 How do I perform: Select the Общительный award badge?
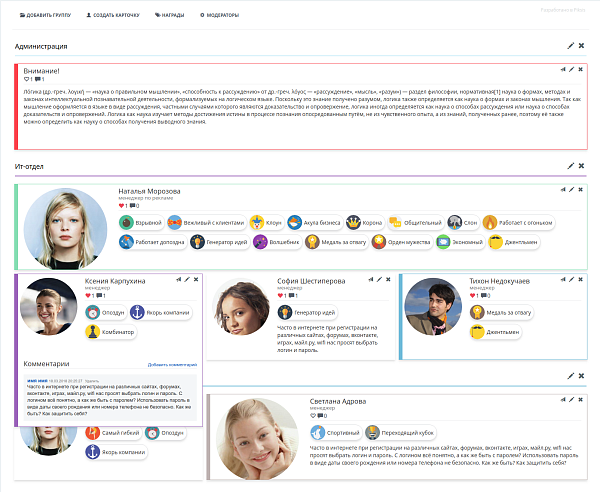click(x=416, y=223)
